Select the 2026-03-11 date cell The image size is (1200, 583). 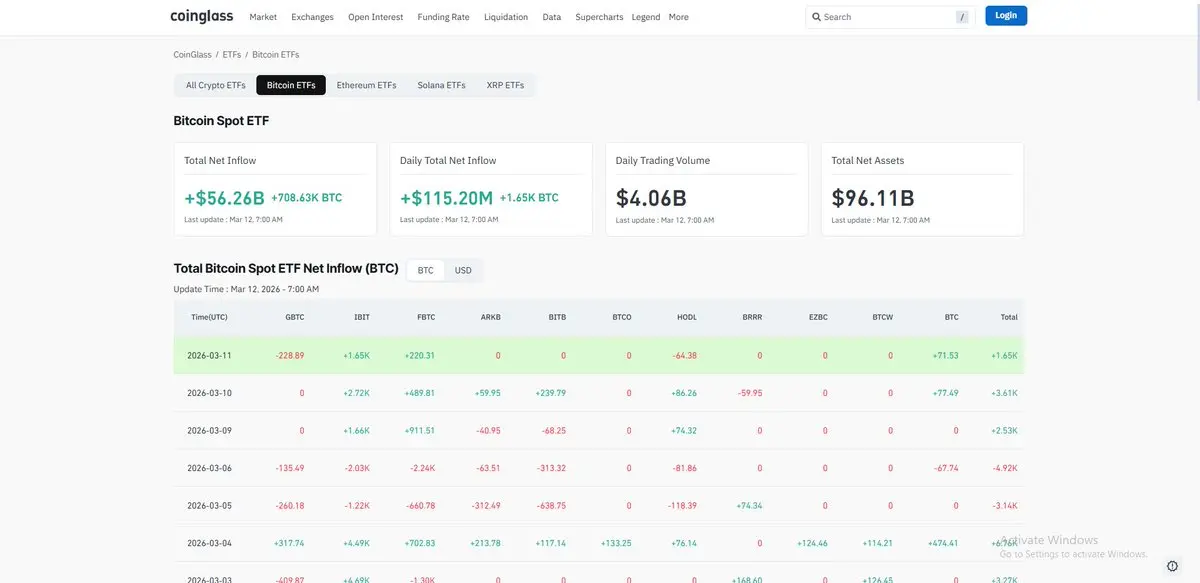pyautogui.click(x=209, y=355)
